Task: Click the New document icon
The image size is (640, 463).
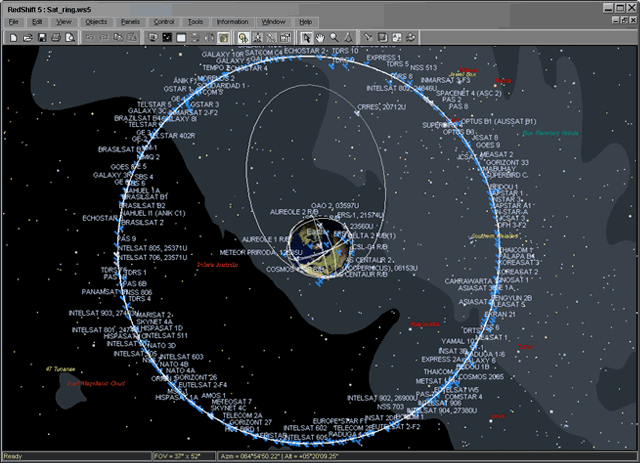Action: 13,37
